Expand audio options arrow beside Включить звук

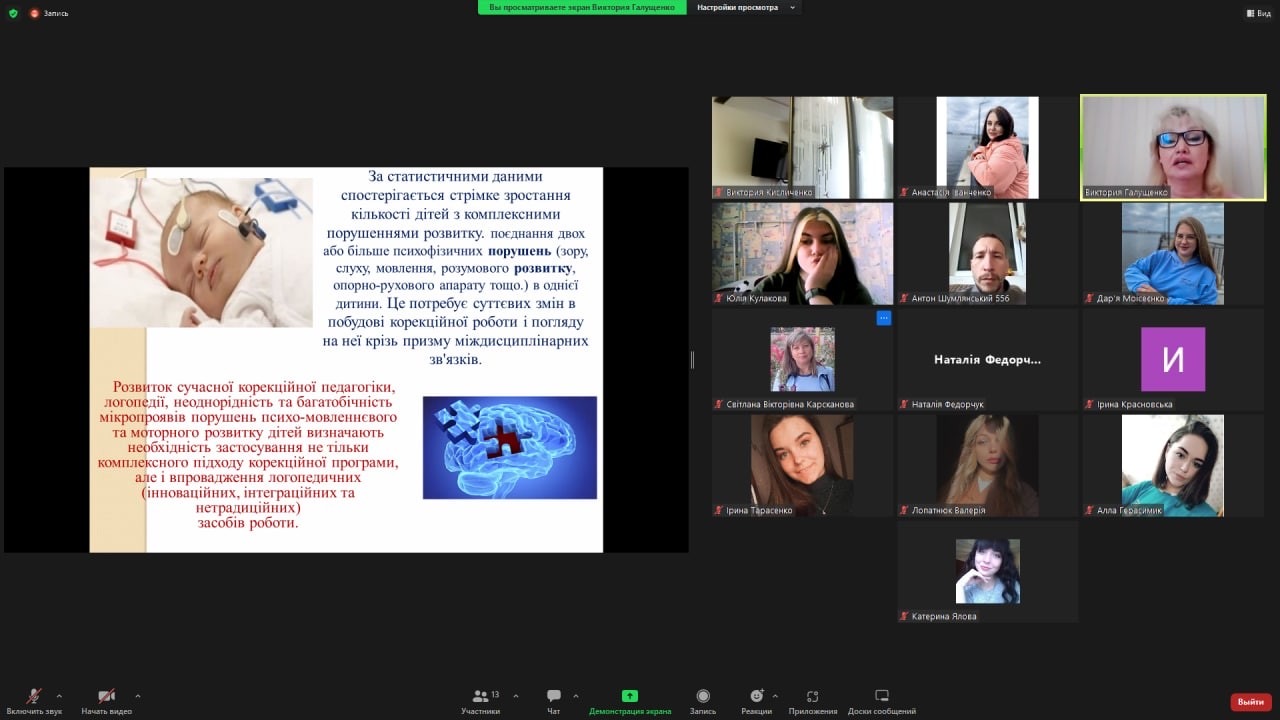pyautogui.click(x=59, y=696)
